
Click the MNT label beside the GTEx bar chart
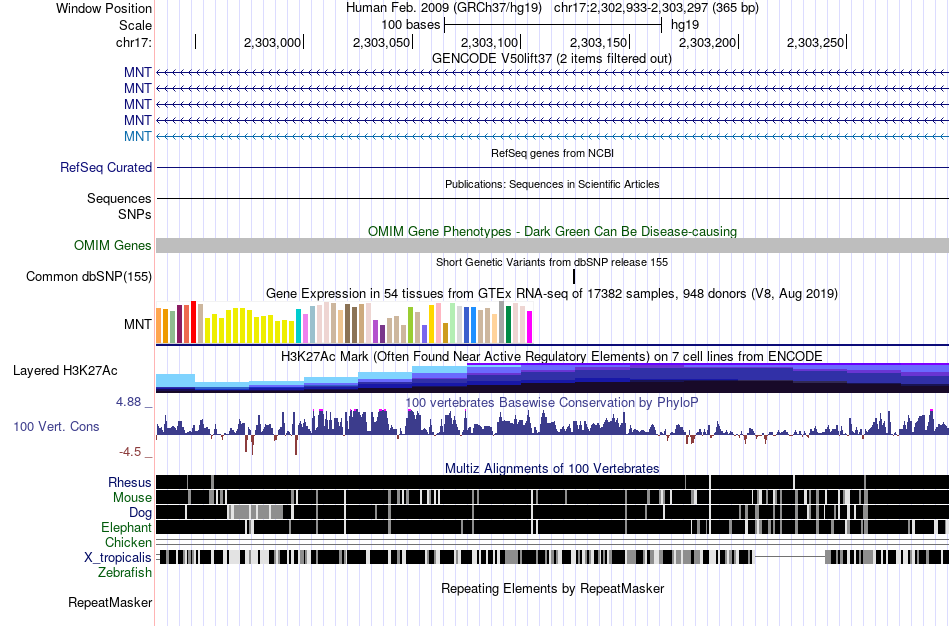pyautogui.click(x=138, y=324)
